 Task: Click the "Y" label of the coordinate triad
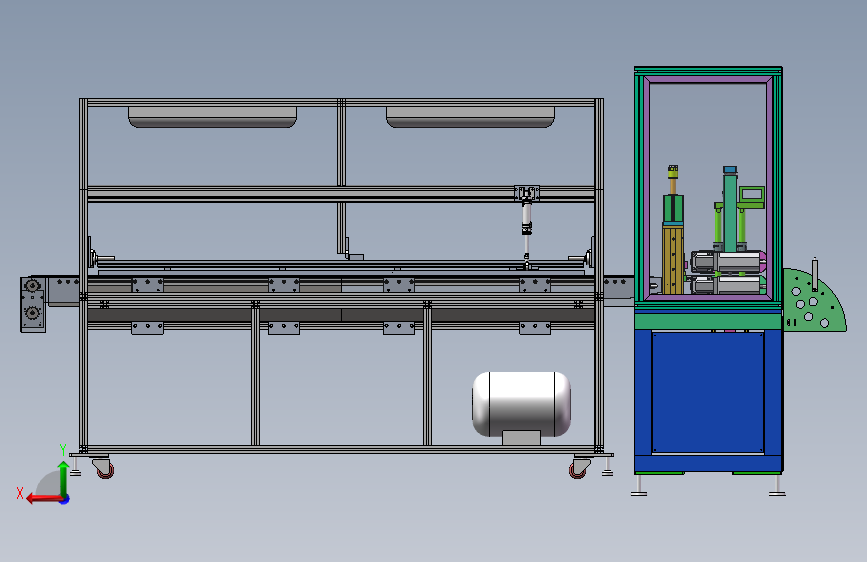pos(63,450)
